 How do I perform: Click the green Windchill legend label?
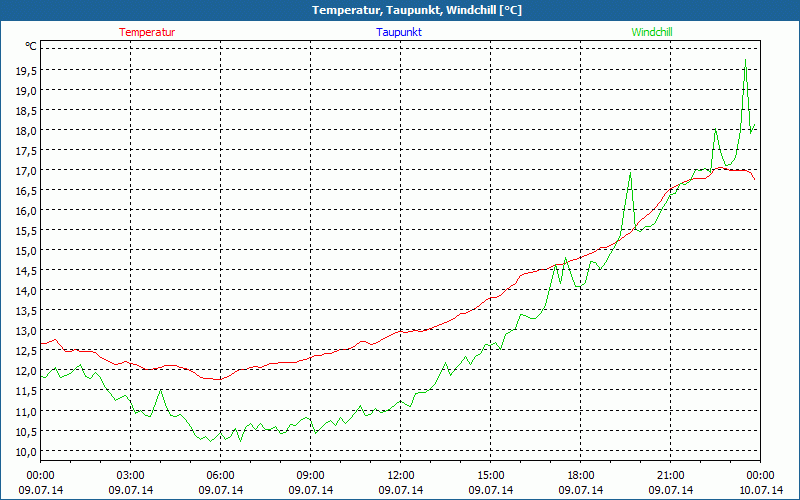(x=652, y=32)
